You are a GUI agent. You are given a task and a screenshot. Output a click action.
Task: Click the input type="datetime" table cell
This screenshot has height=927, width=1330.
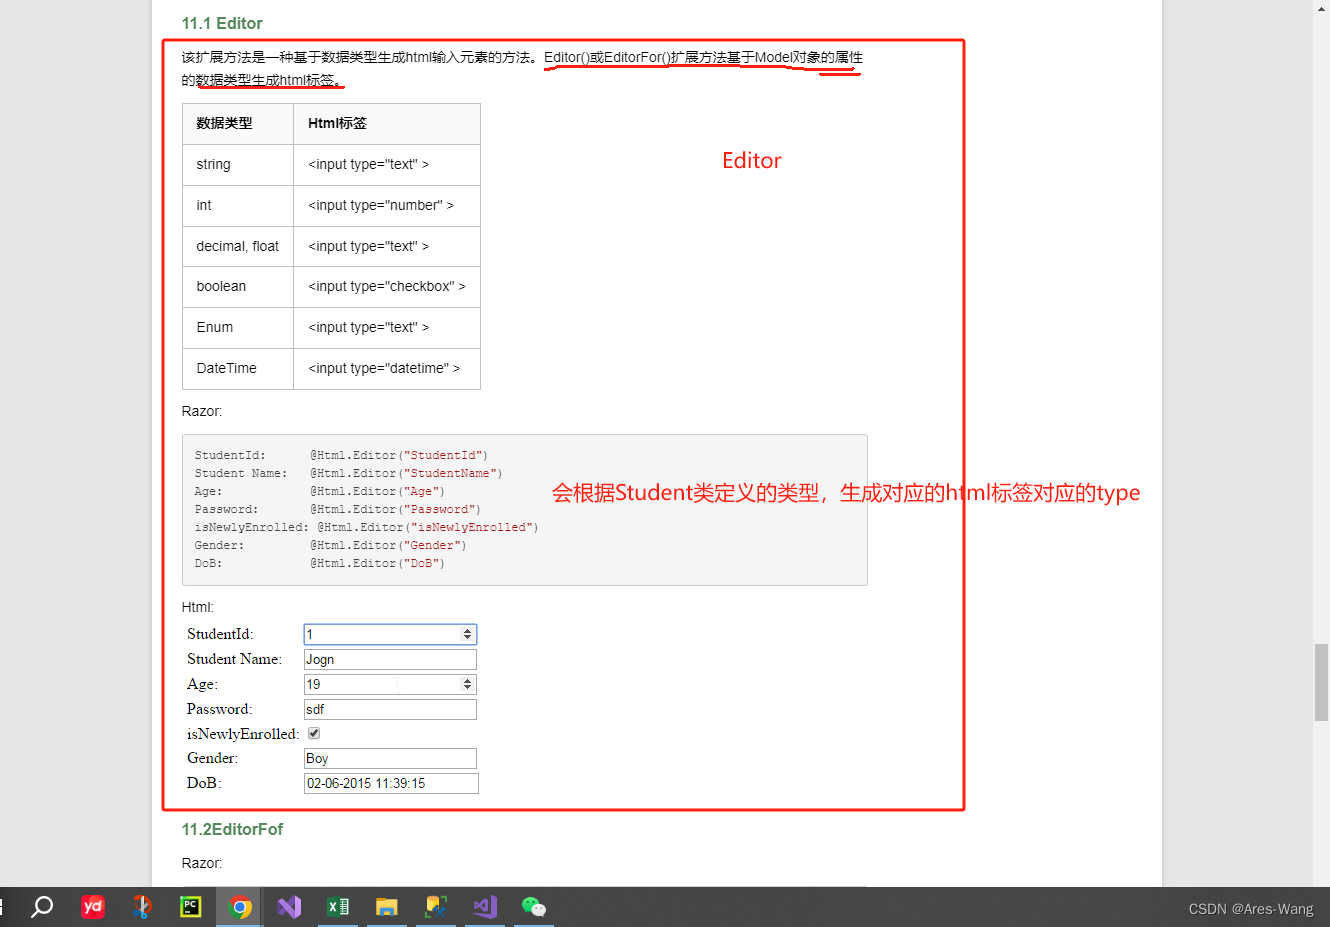(387, 369)
